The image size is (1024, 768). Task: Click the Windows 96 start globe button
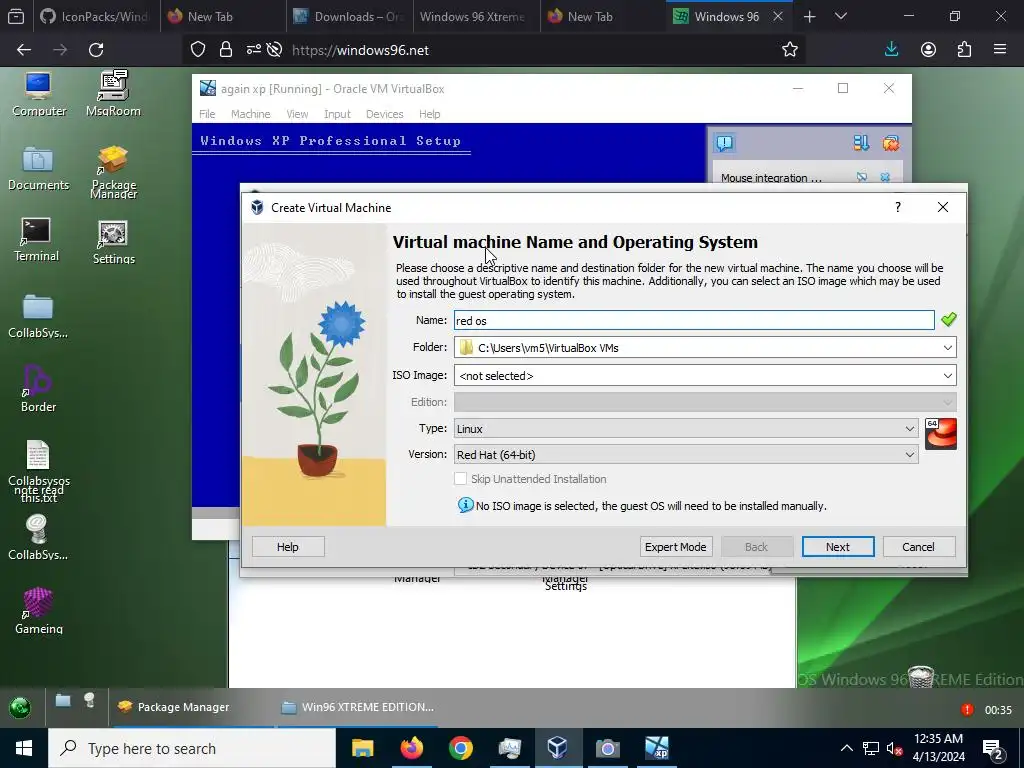coord(20,707)
